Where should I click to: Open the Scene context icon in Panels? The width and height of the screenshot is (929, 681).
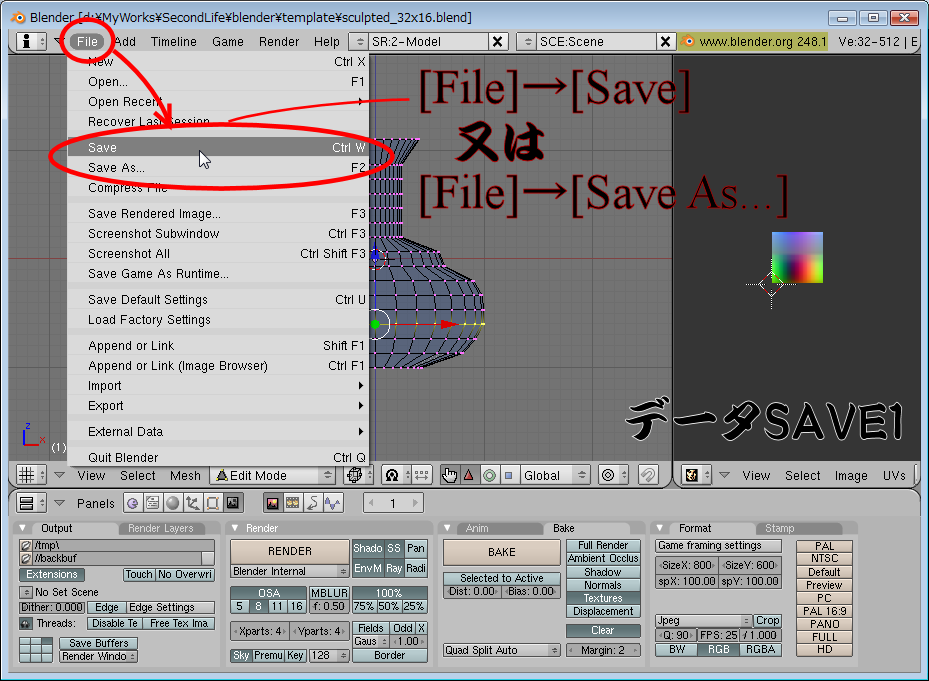coord(233,503)
